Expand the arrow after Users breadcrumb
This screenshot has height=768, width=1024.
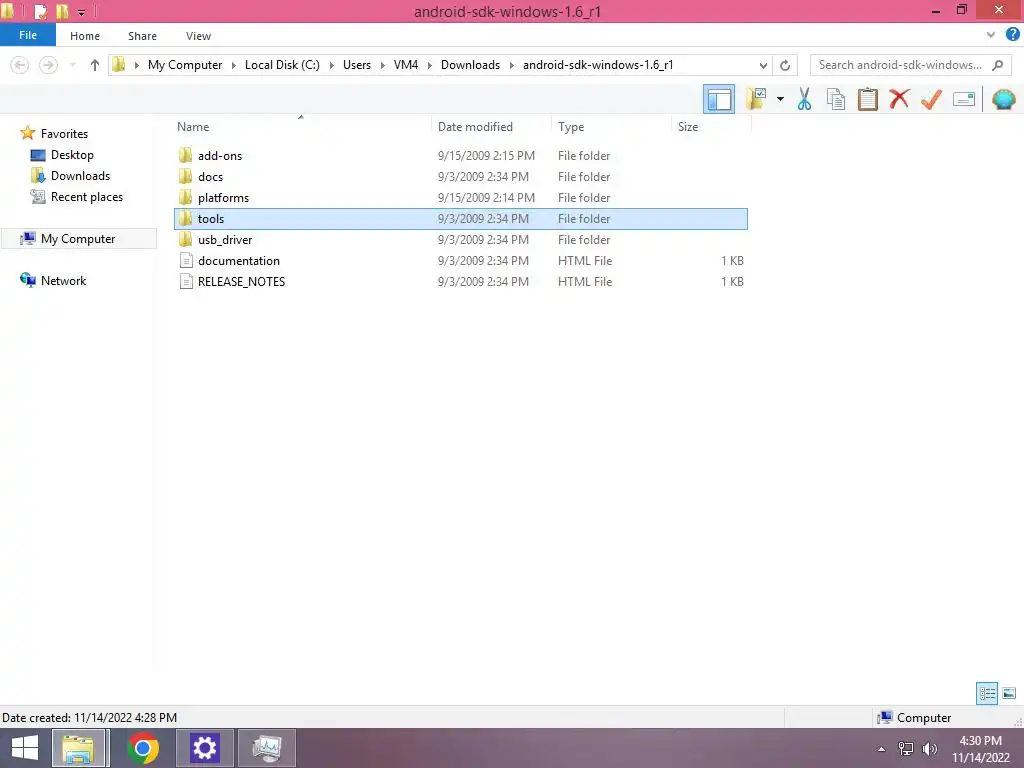click(x=383, y=65)
